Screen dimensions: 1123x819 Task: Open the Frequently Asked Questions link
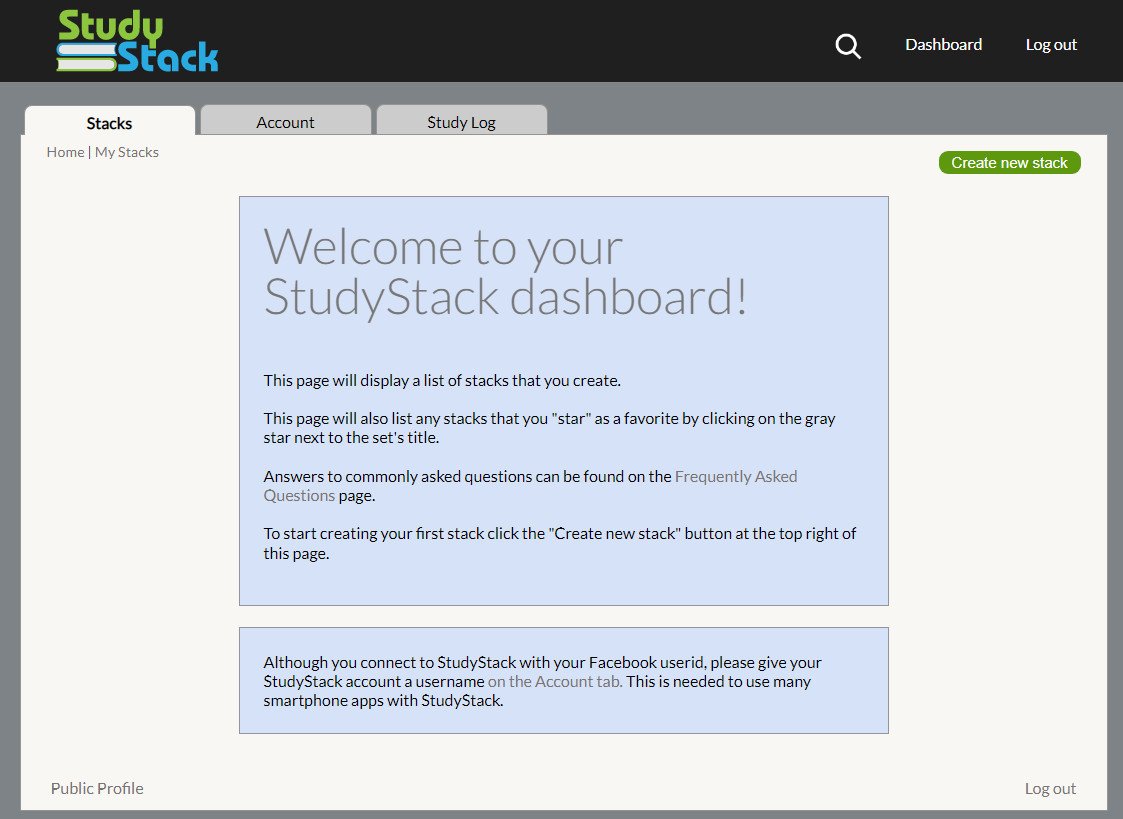pos(735,477)
